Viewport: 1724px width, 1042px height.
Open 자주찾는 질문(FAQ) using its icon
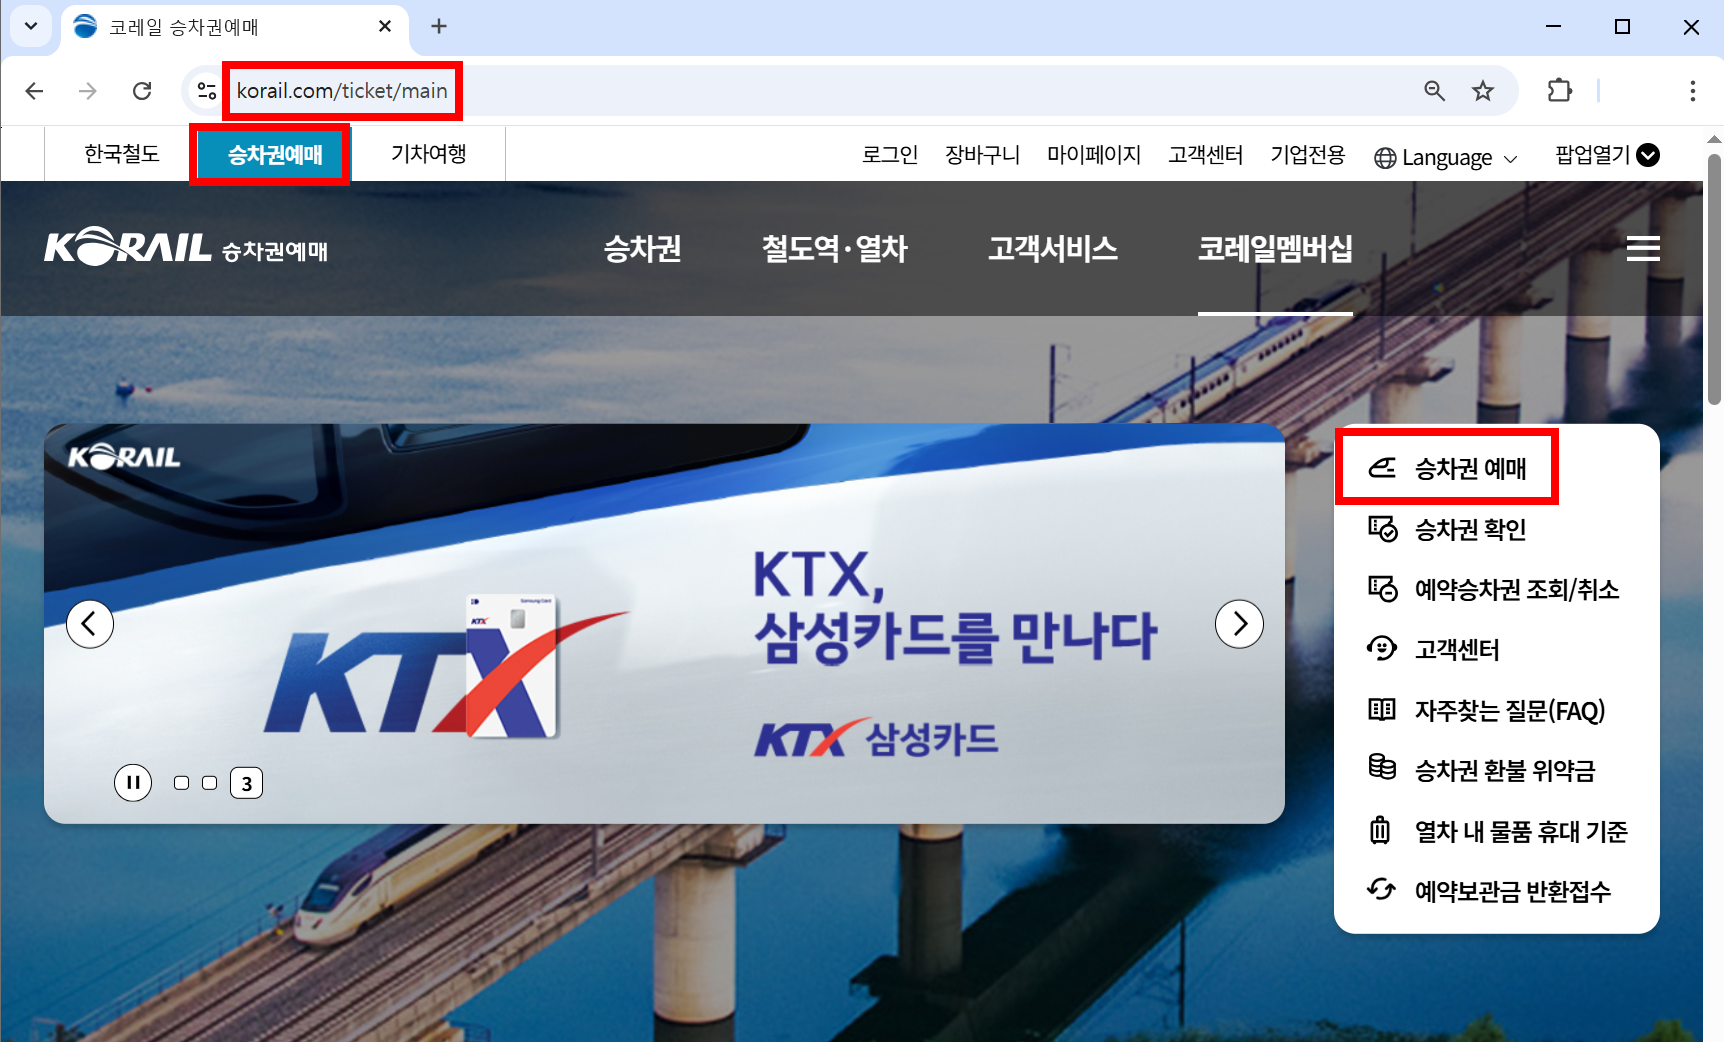(x=1383, y=710)
